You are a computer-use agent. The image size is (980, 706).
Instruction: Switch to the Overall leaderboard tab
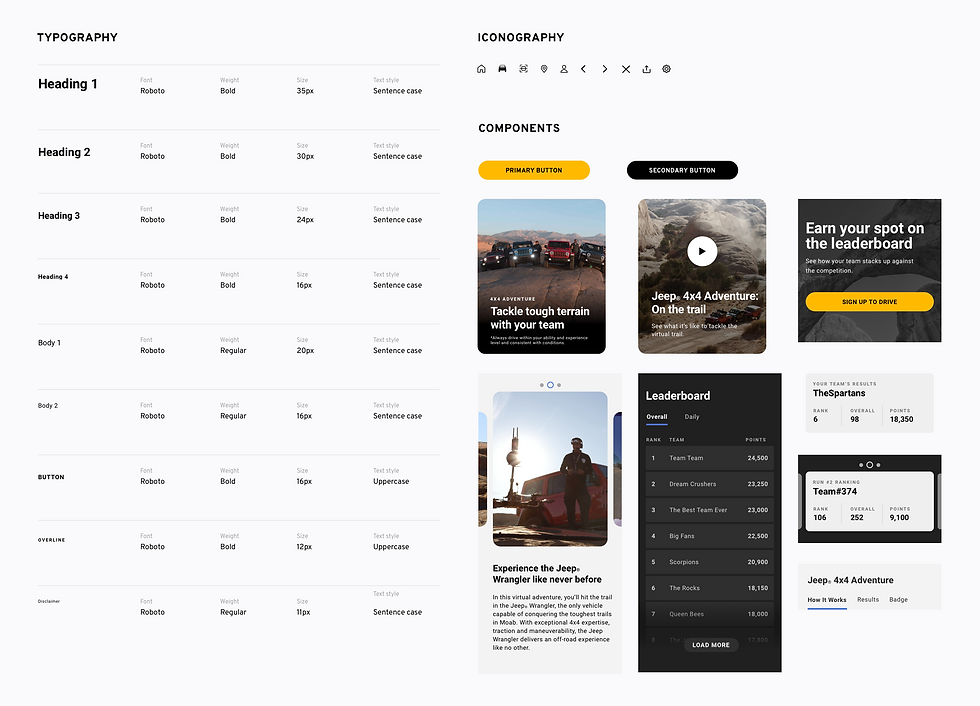click(656, 417)
